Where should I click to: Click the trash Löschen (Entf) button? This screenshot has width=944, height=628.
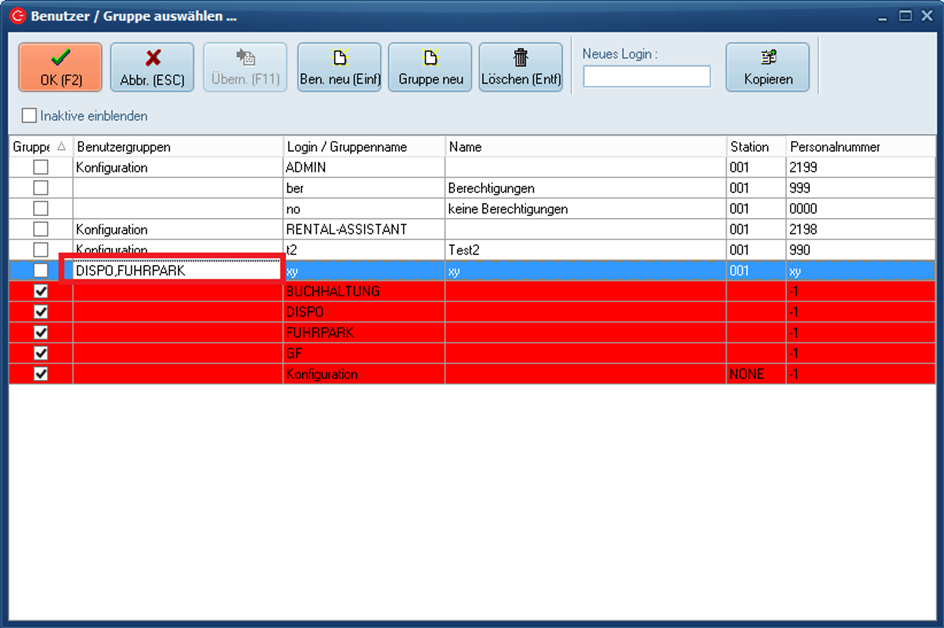coord(520,67)
